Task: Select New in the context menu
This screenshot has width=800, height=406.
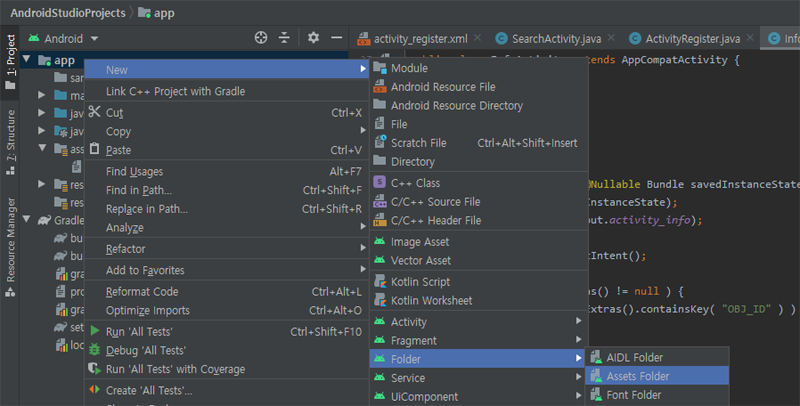Action: 227,69
